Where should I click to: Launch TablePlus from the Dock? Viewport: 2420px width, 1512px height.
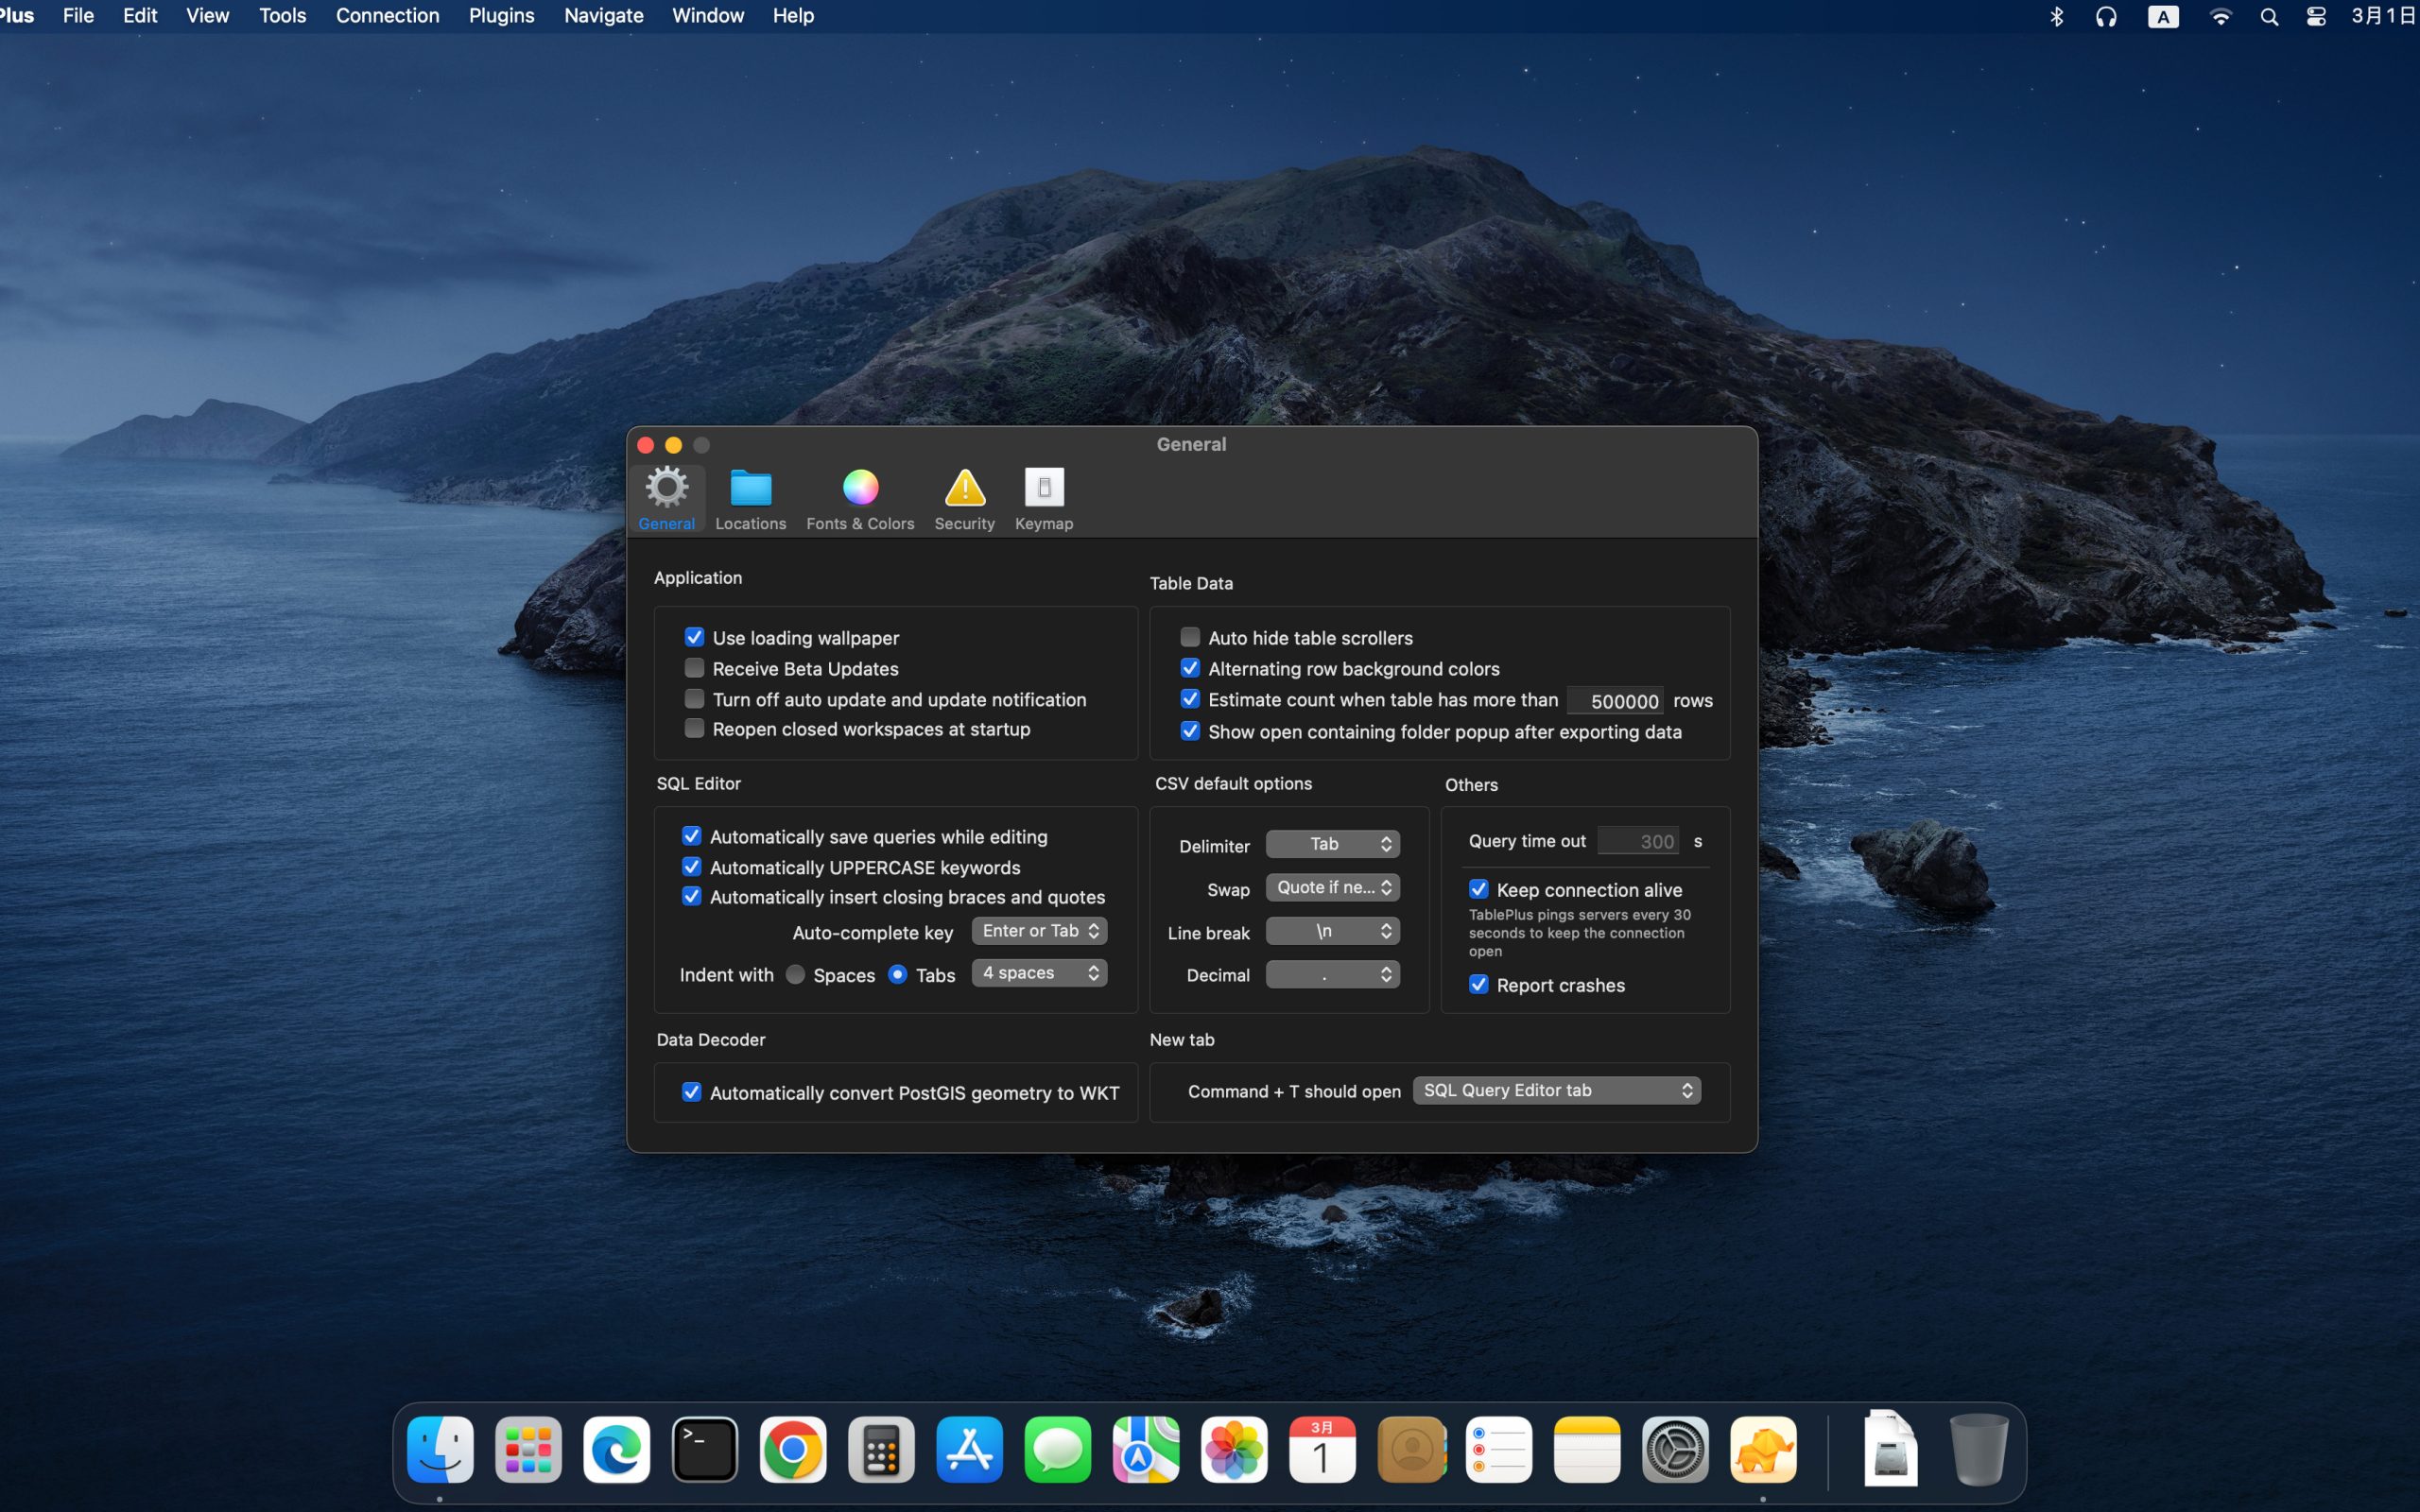click(x=1766, y=1448)
